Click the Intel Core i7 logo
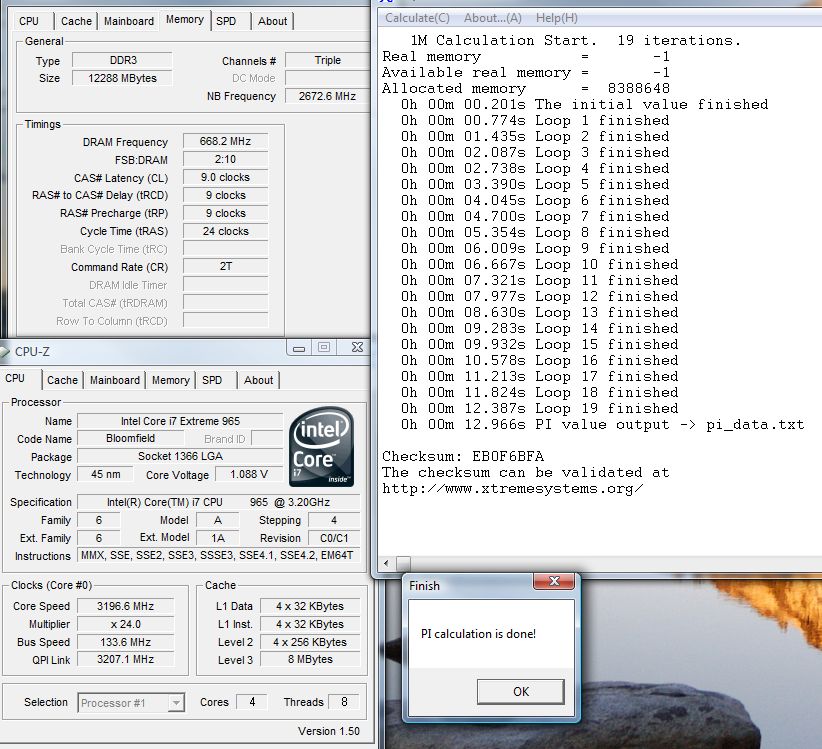 (x=321, y=446)
